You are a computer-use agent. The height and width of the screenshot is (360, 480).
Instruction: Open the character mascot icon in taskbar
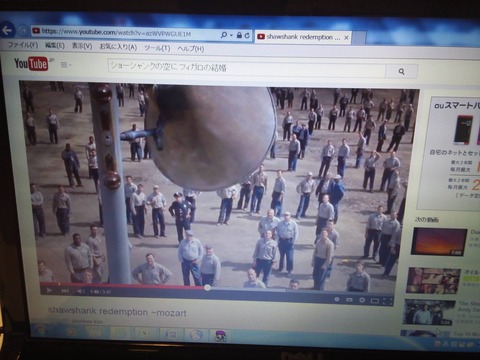click(x=220, y=335)
